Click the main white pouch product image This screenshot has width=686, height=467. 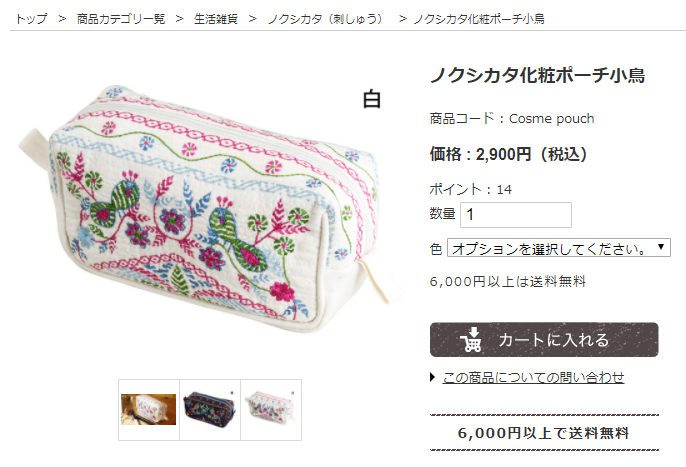tap(210, 208)
